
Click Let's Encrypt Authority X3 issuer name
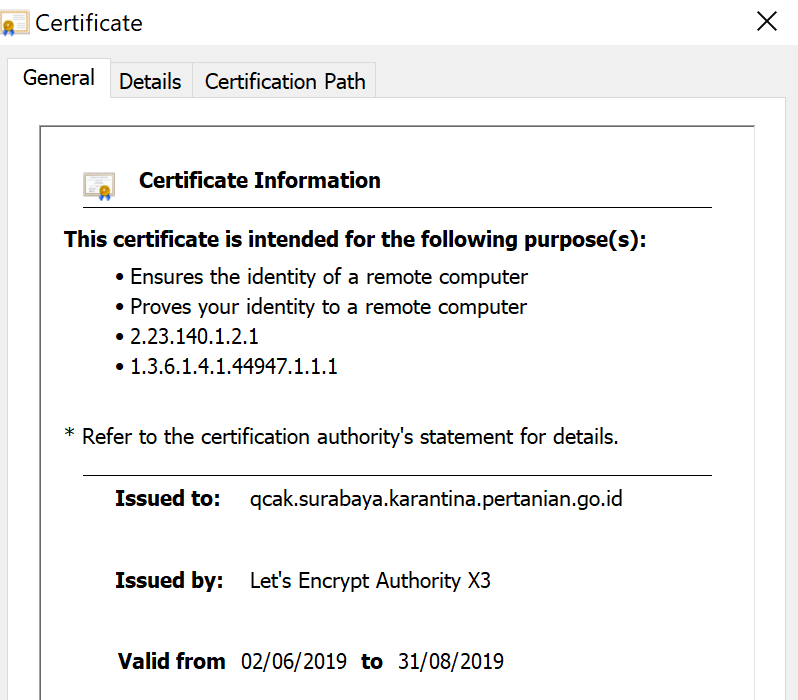pos(370,581)
